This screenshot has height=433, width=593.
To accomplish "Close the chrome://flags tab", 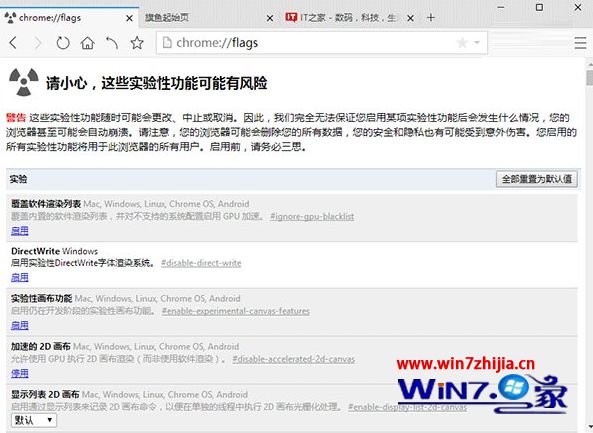I will click(x=129, y=18).
